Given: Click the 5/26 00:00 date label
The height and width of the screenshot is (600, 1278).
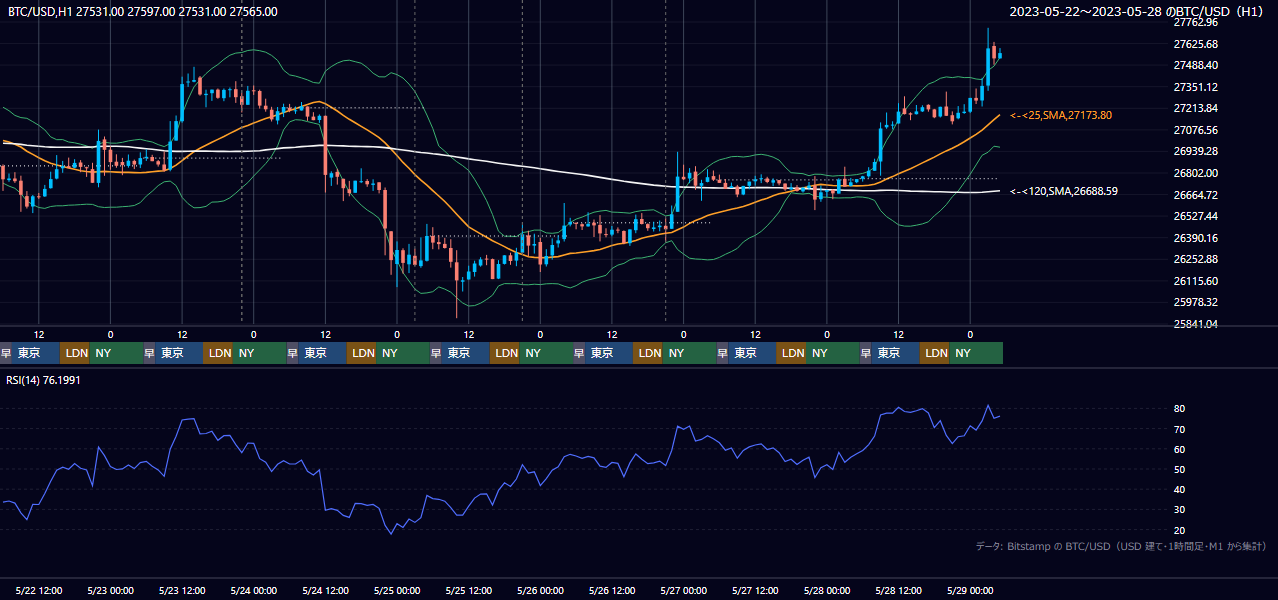Looking at the screenshot, I should click(540, 590).
